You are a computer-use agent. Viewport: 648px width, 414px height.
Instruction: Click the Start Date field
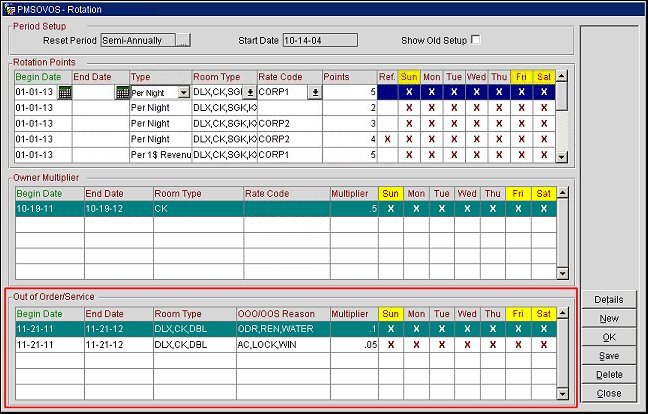click(x=317, y=41)
